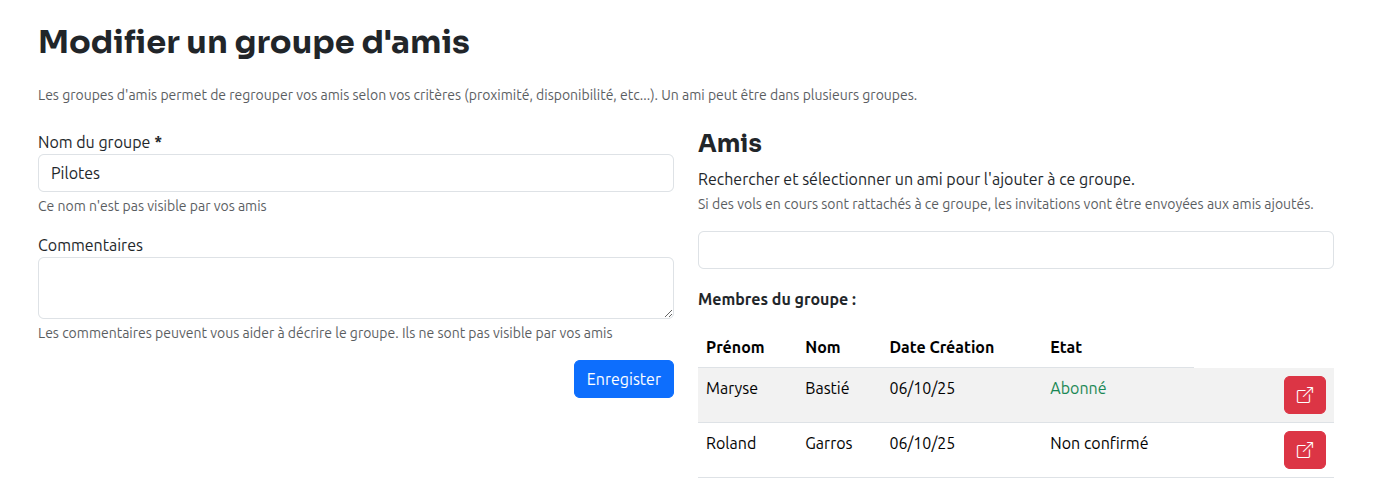1375x496 pixels.
Task: Select the Garros last name cell
Action: [x=828, y=443]
